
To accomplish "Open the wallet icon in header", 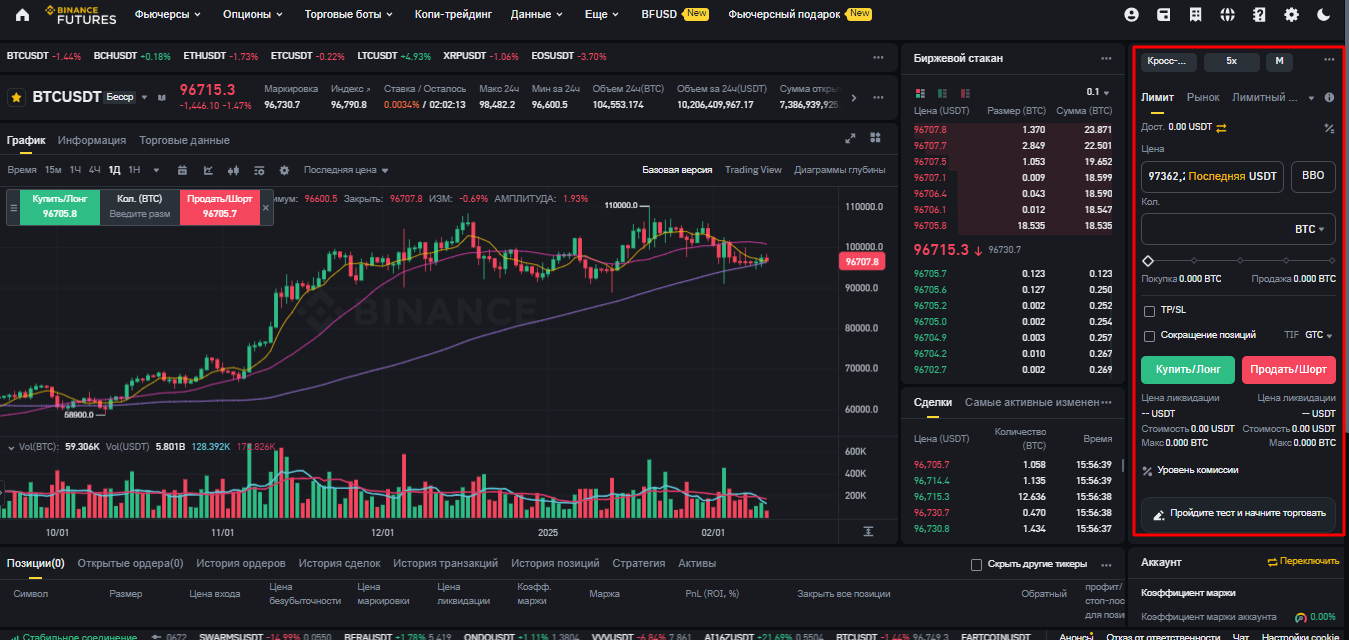I will pos(1163,15).
